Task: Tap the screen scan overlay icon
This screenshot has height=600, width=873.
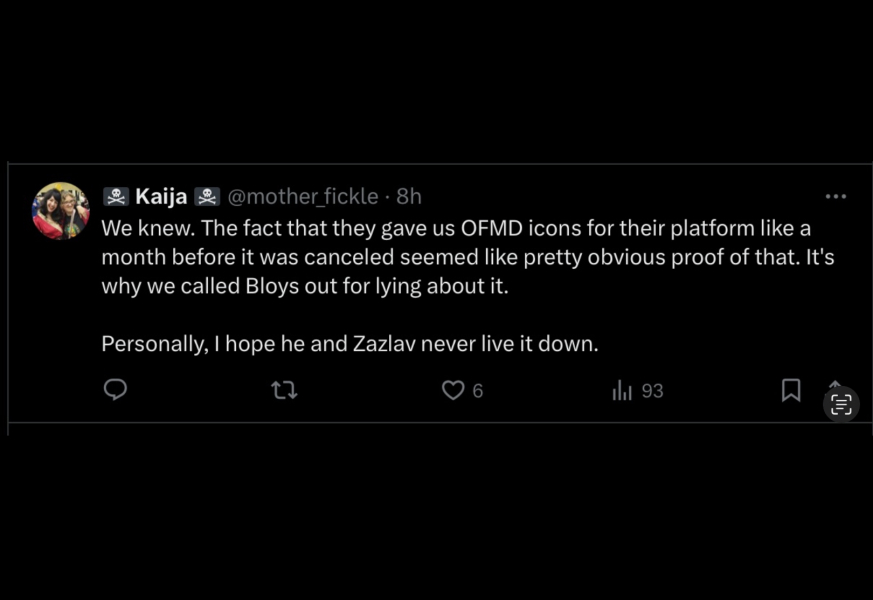Action: [x=841, y=404]
